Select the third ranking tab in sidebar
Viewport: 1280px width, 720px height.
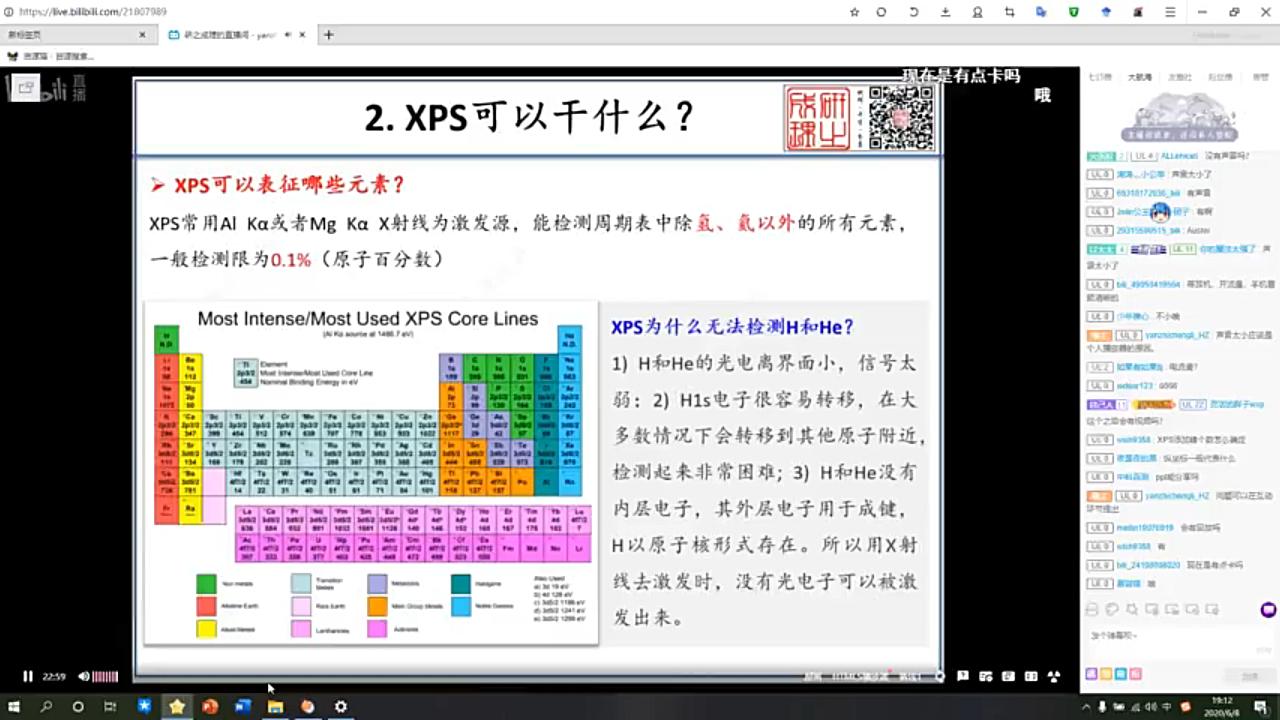[1180, 77]
